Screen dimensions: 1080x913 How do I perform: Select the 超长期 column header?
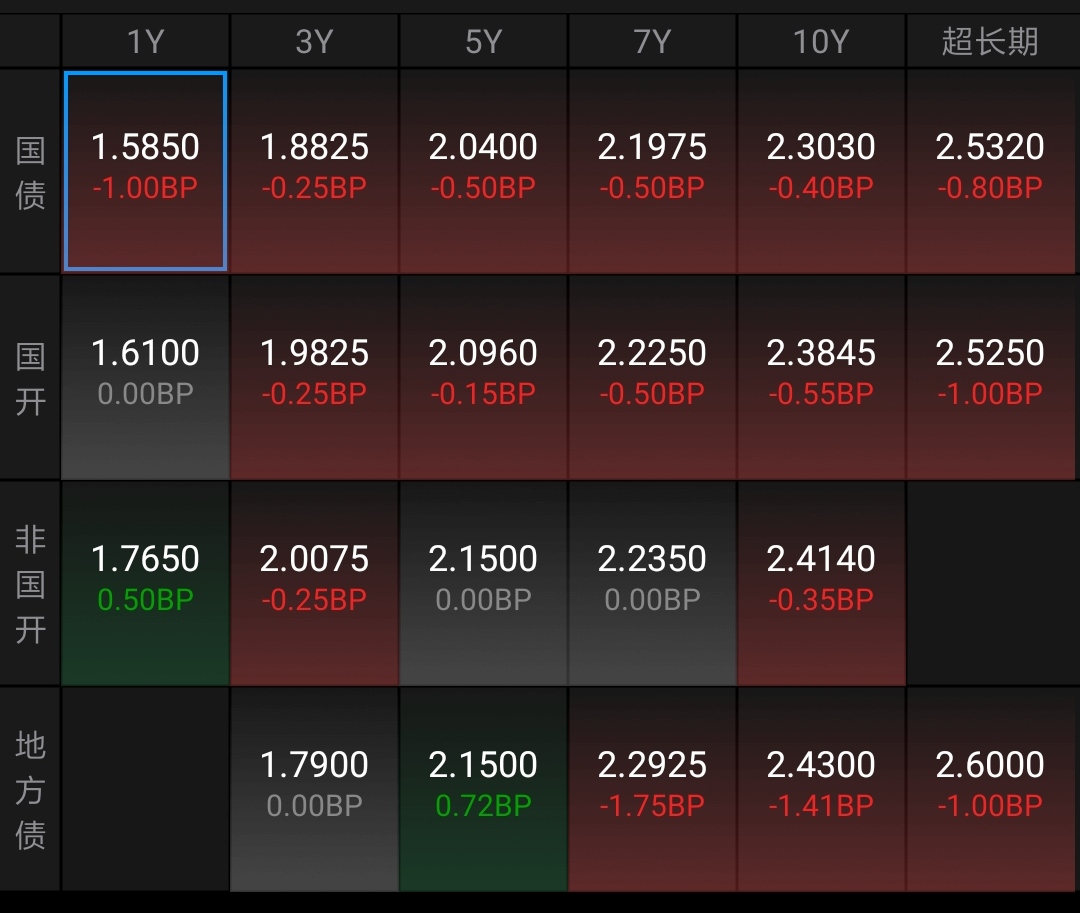990,42
